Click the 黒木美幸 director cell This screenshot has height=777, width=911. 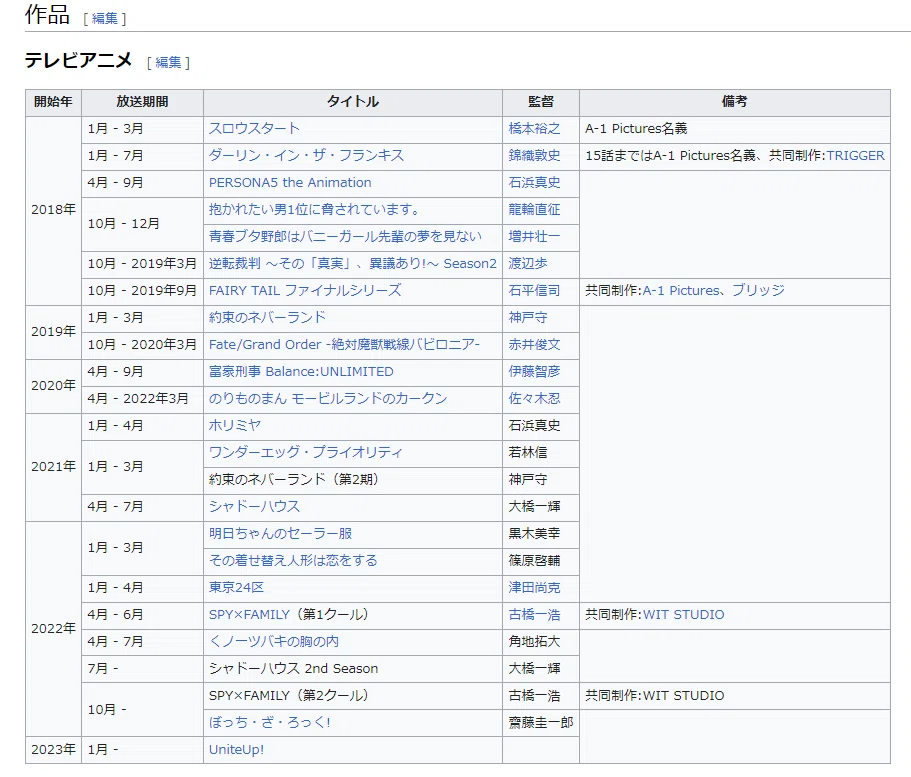(541, 533)
